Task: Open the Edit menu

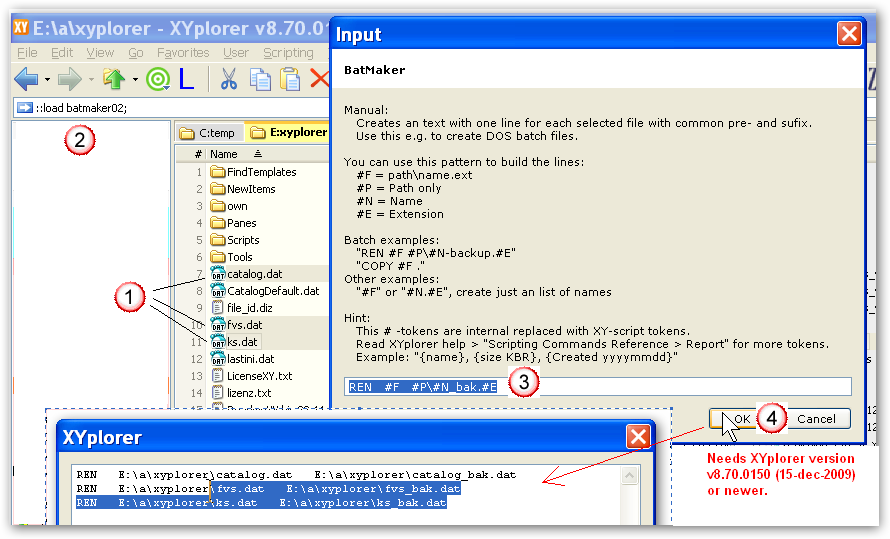Action: tap(62, 53)
